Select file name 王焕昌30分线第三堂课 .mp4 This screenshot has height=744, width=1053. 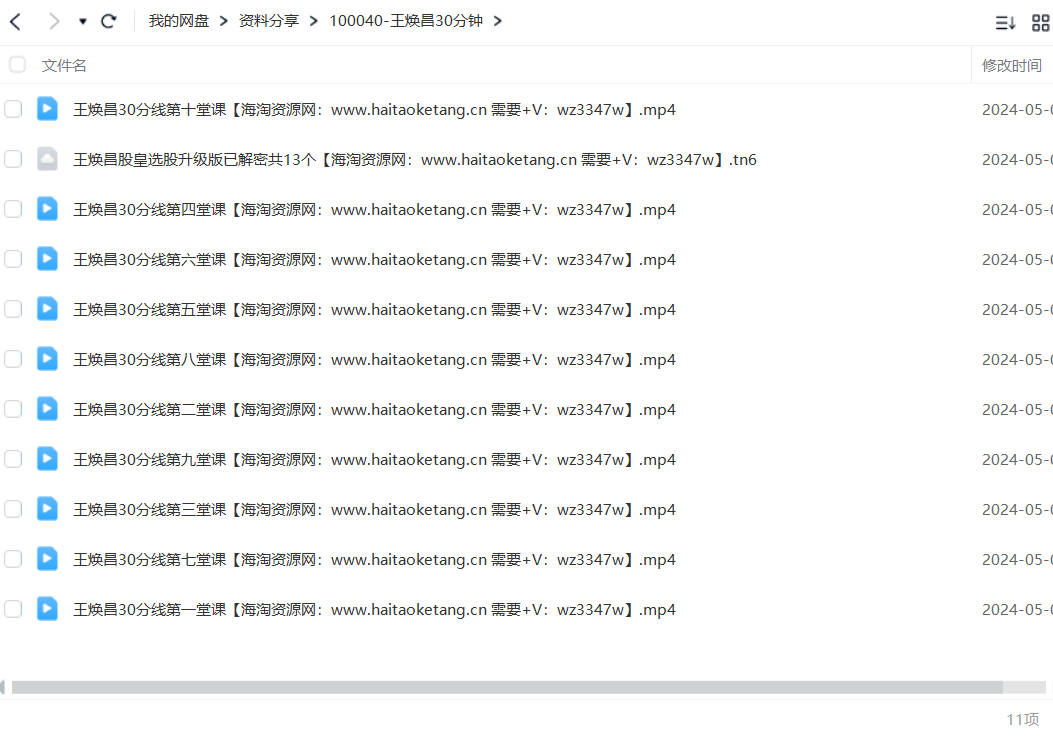click(x=374, y=510)
